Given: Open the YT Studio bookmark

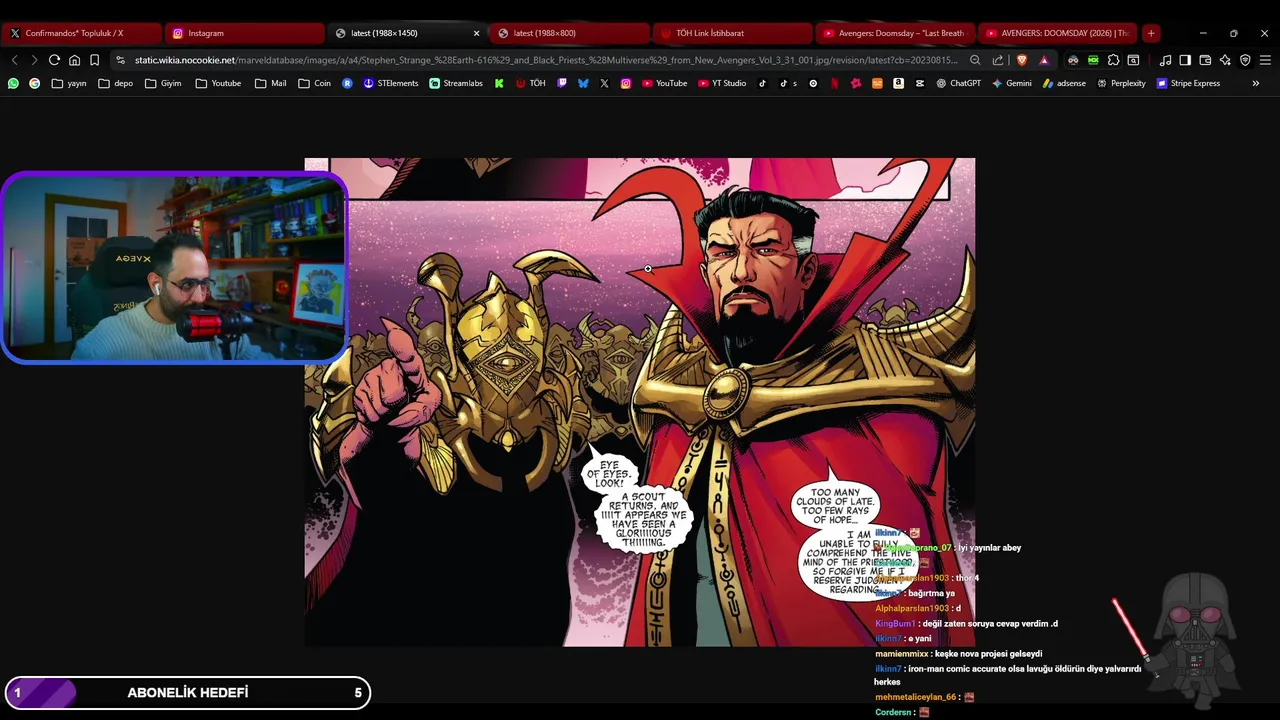Looking at the screenshot, I should tap(722, 83).
